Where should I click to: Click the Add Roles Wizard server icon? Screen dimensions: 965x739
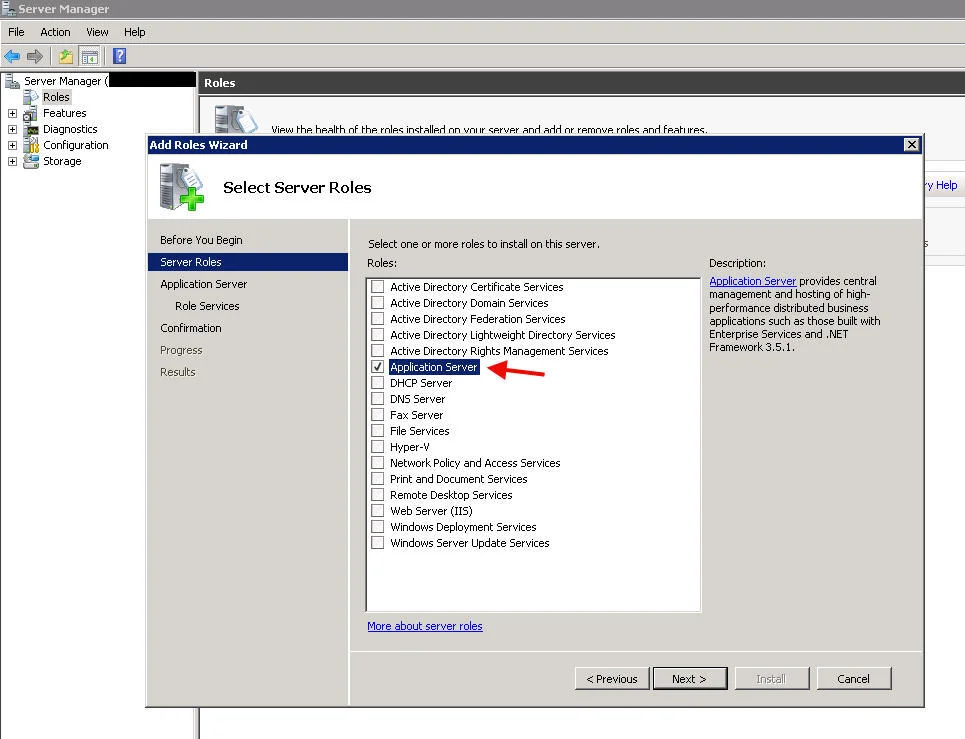[182, 186]
